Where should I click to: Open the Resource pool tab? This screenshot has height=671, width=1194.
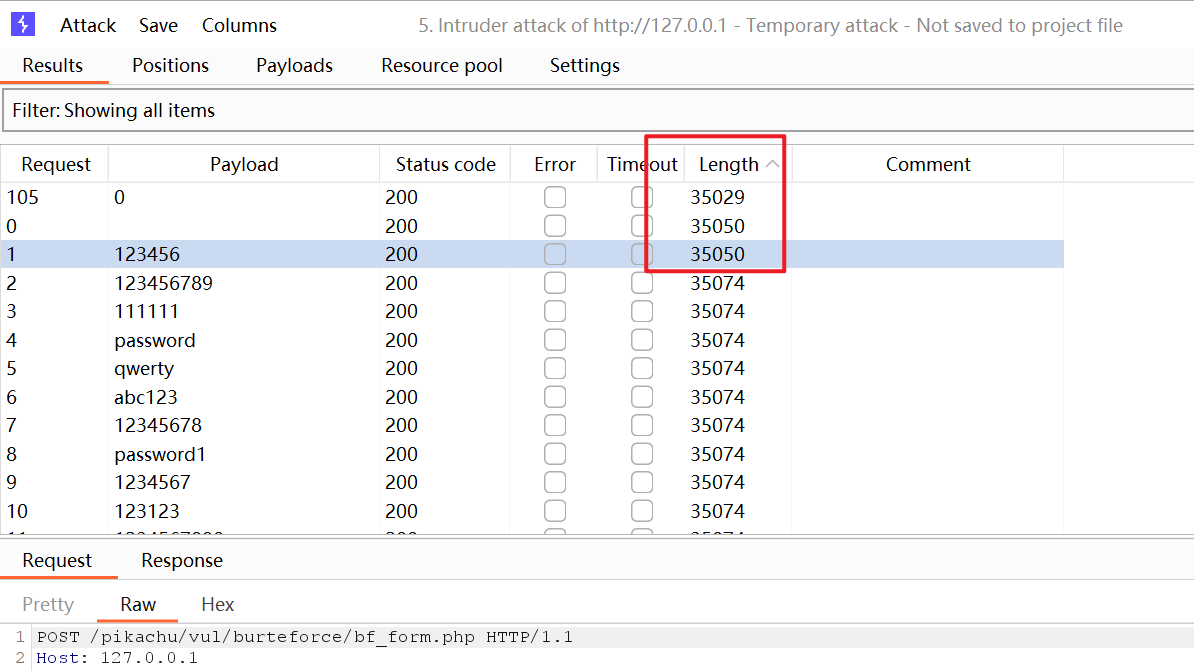click(441, 66)
